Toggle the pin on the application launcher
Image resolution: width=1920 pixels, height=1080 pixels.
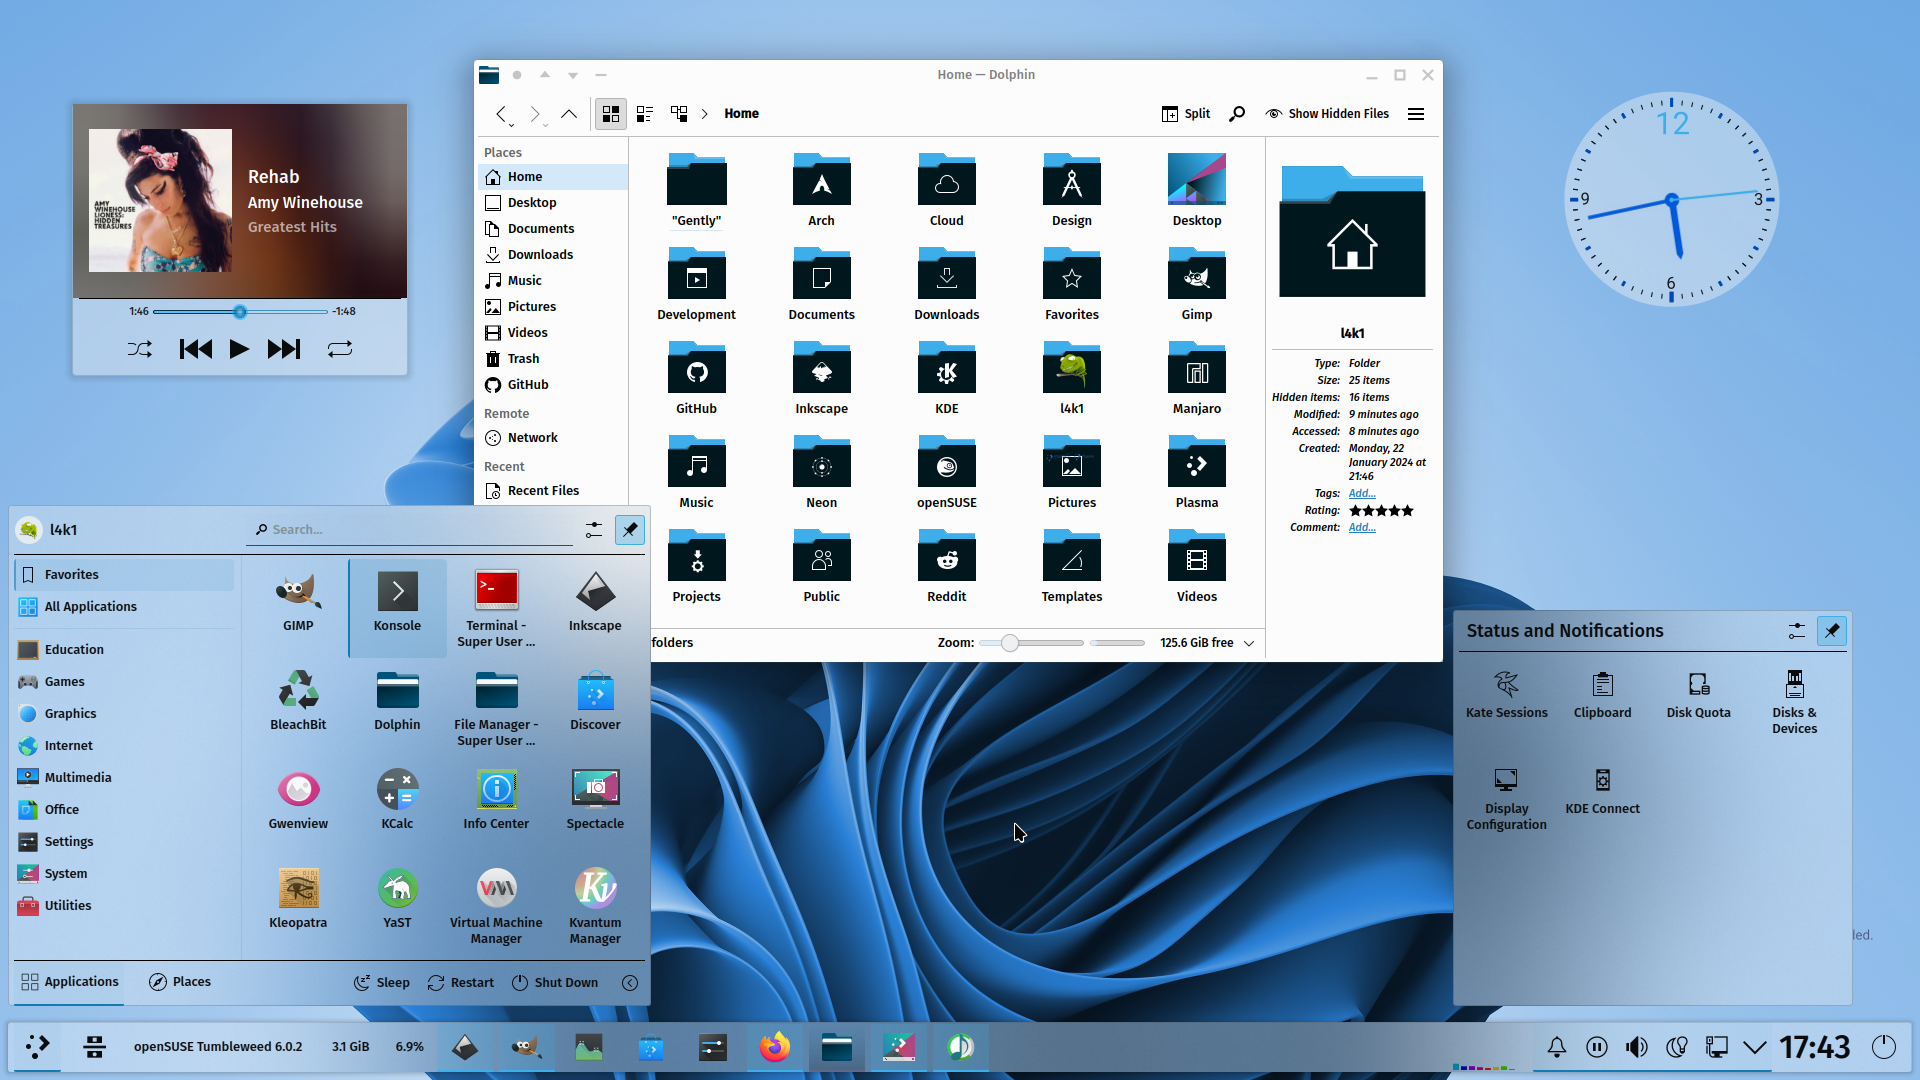pyautogui.click(x=630, y=530)
